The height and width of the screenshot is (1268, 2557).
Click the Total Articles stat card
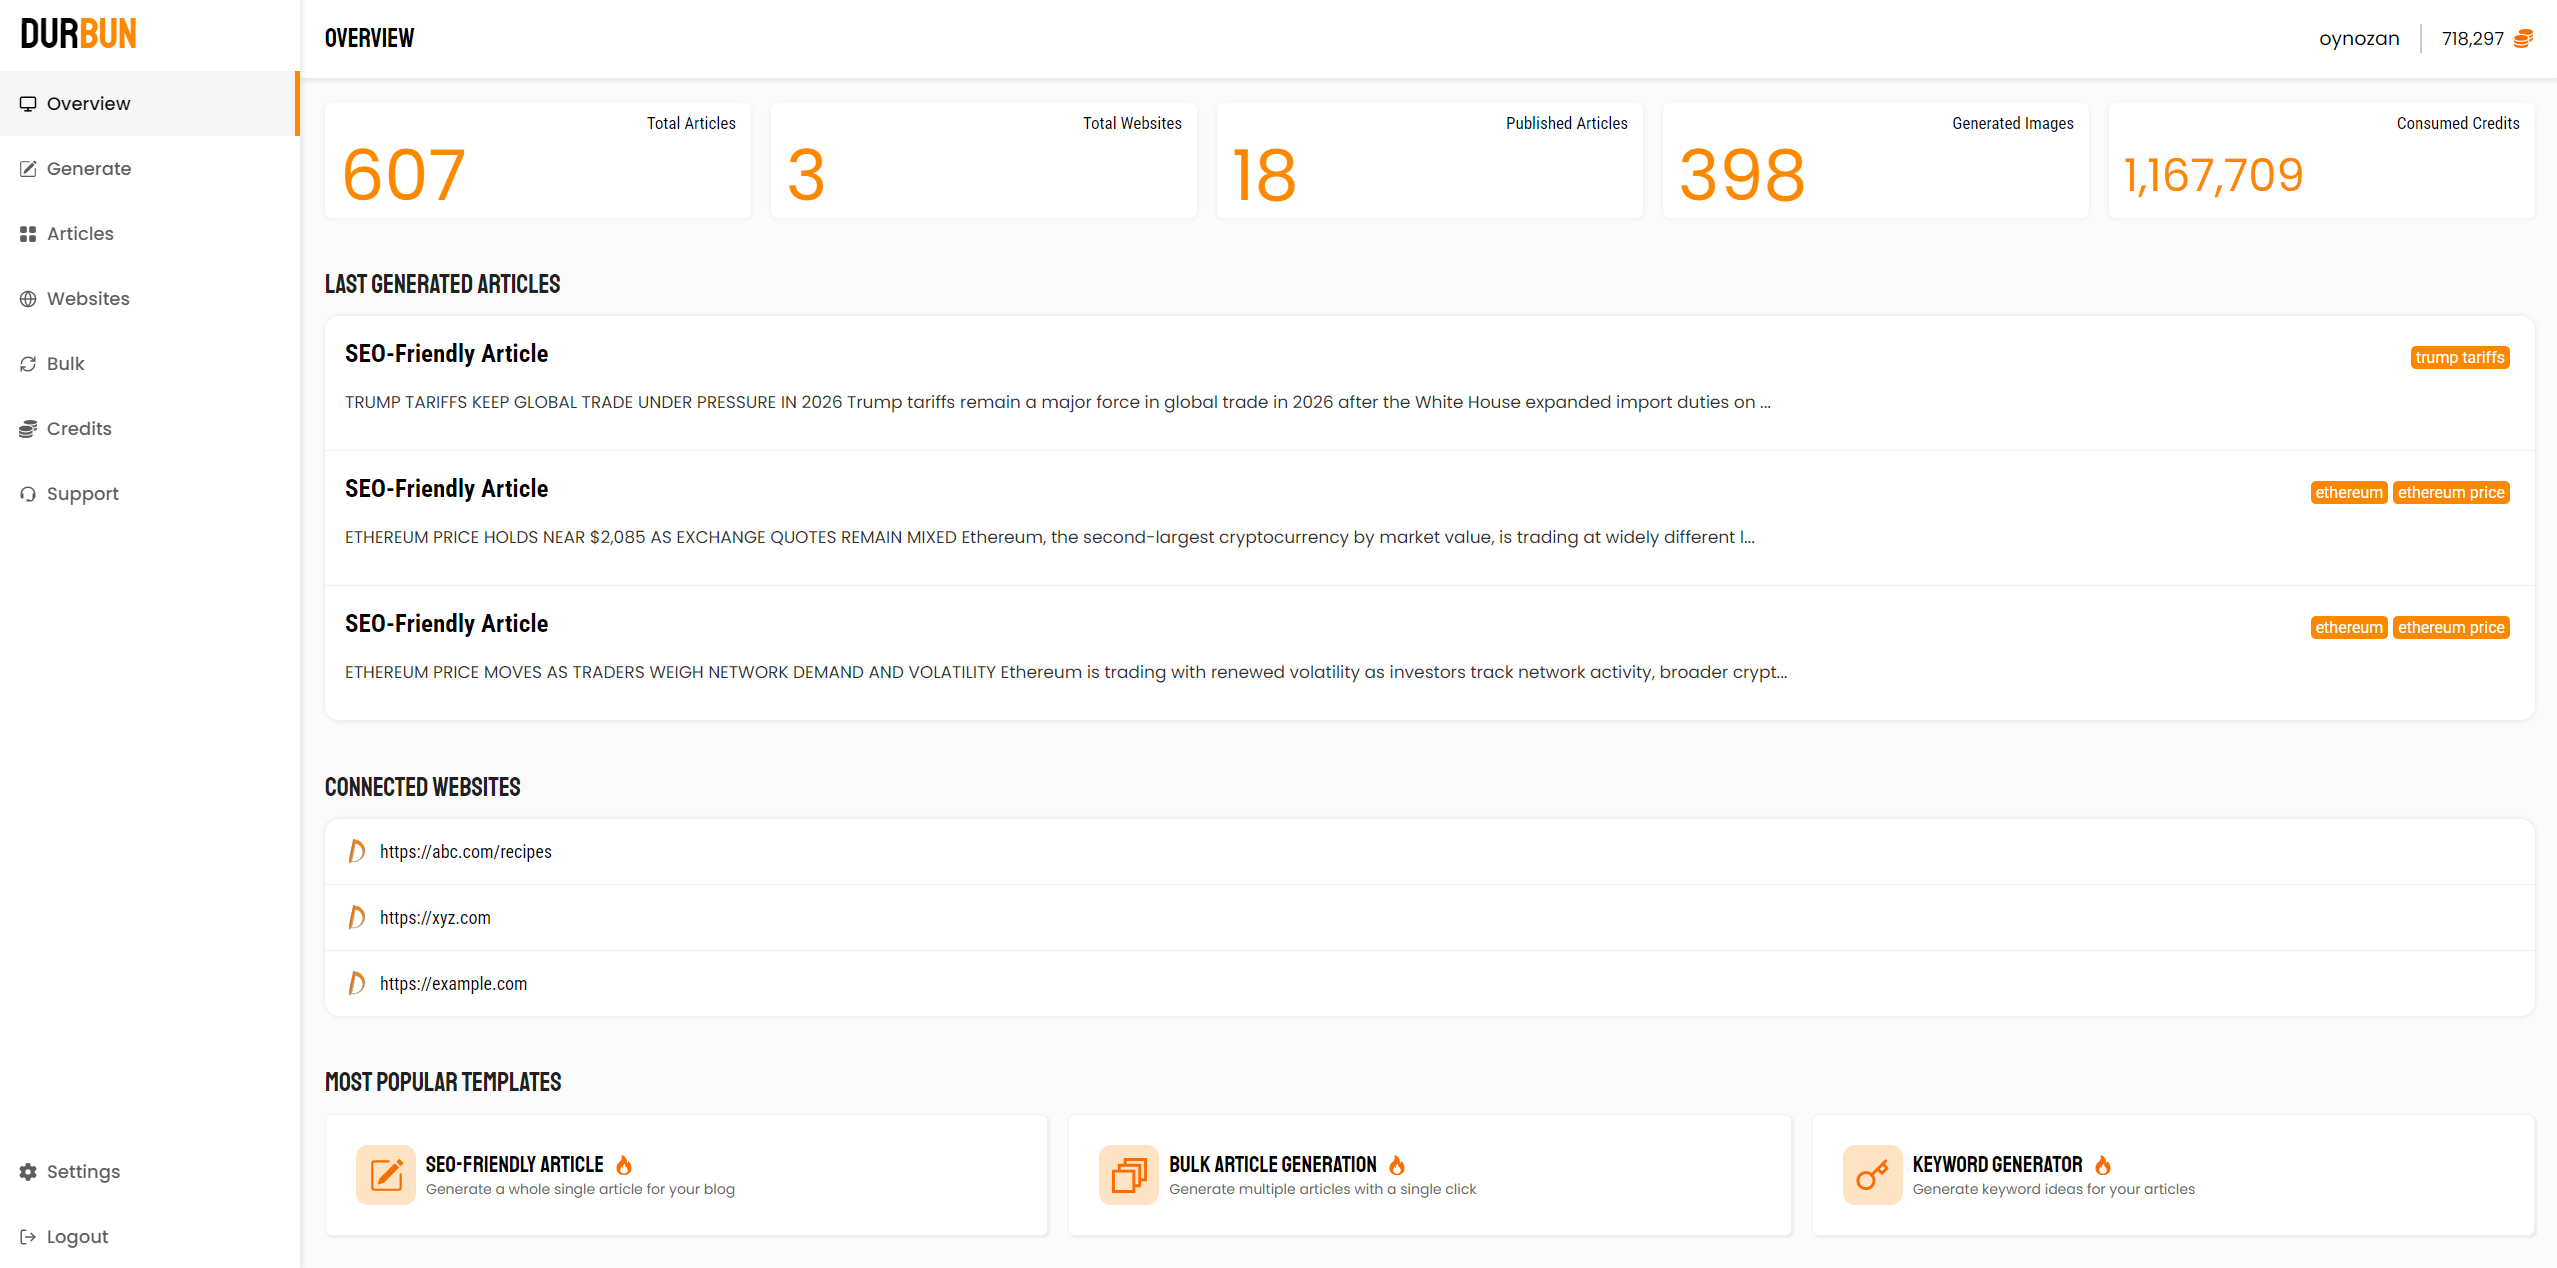(x=537, y=161)
